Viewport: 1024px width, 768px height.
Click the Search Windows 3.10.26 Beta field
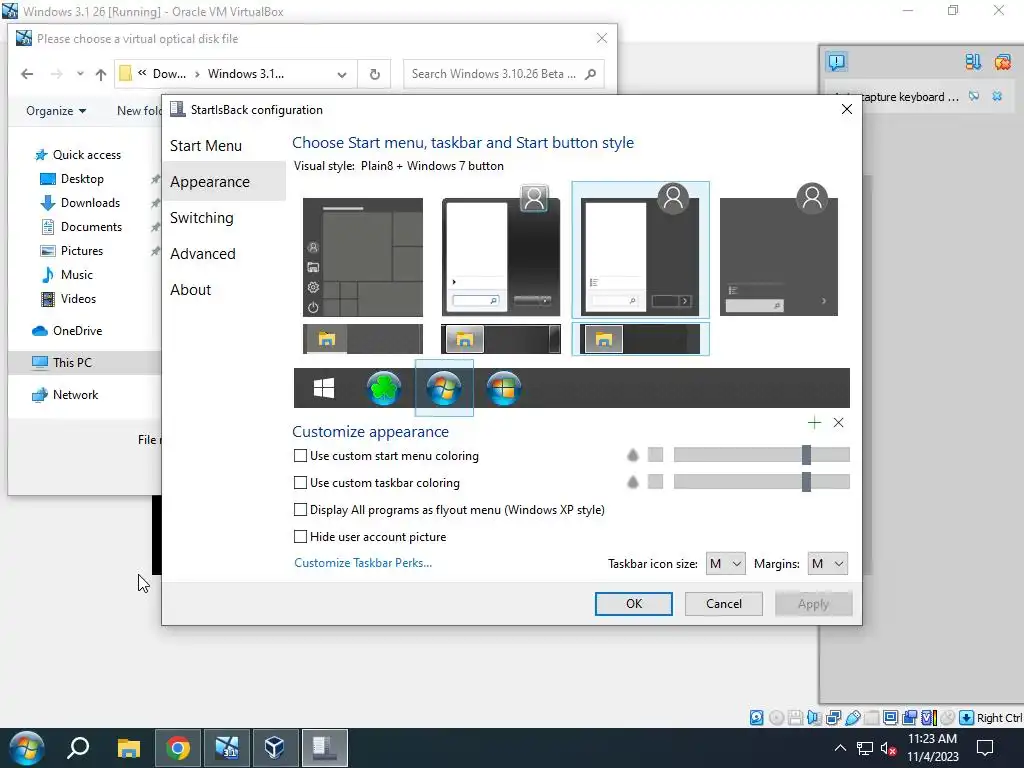504,74
